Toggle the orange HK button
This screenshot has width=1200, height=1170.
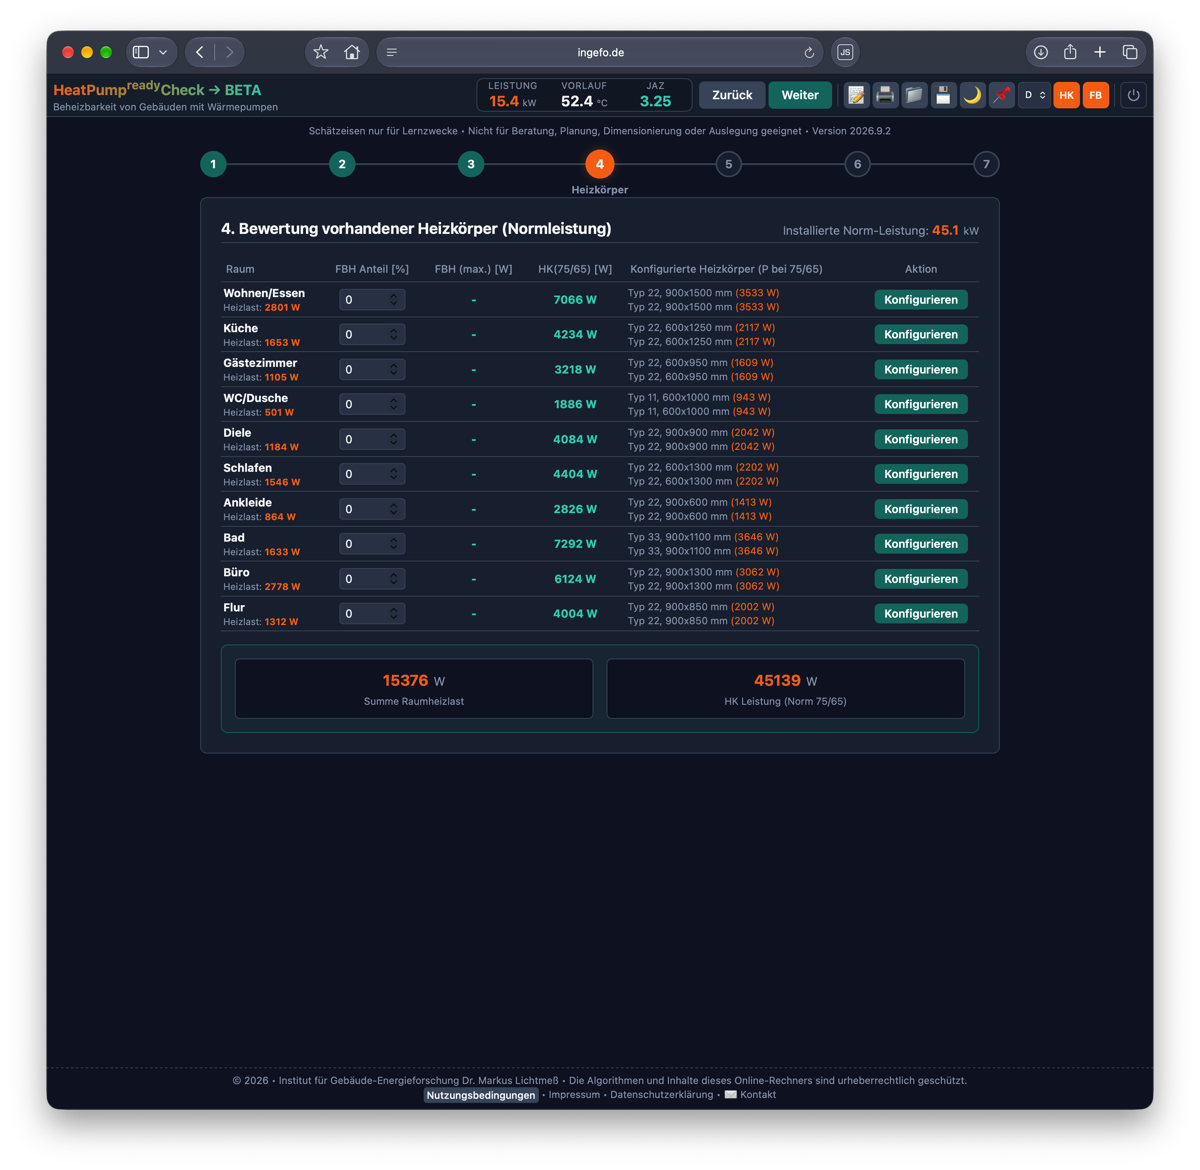click(1067, 95)
